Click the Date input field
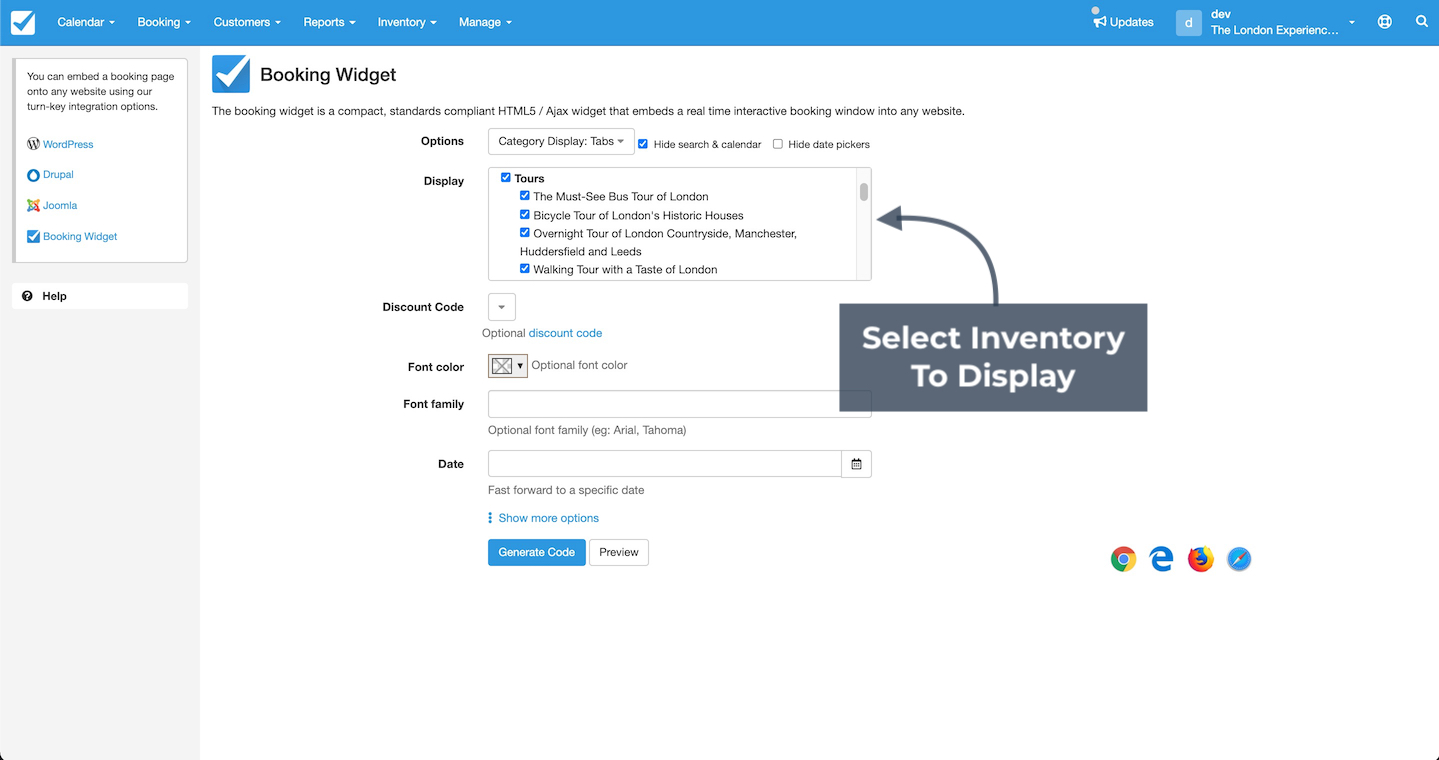1439x760 pixels. (665, 464)
